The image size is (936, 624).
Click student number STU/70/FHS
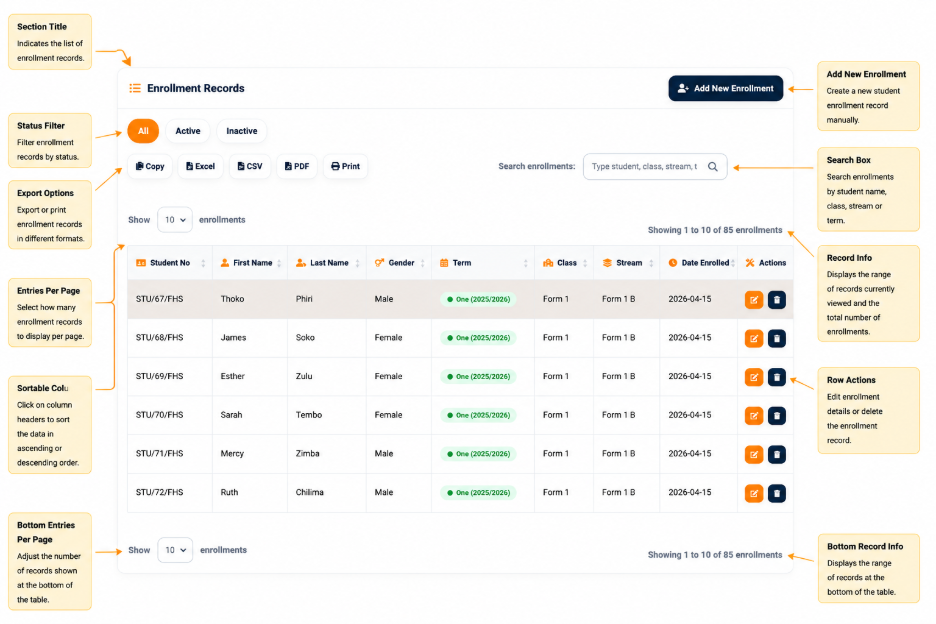click(x=159, y=415)
